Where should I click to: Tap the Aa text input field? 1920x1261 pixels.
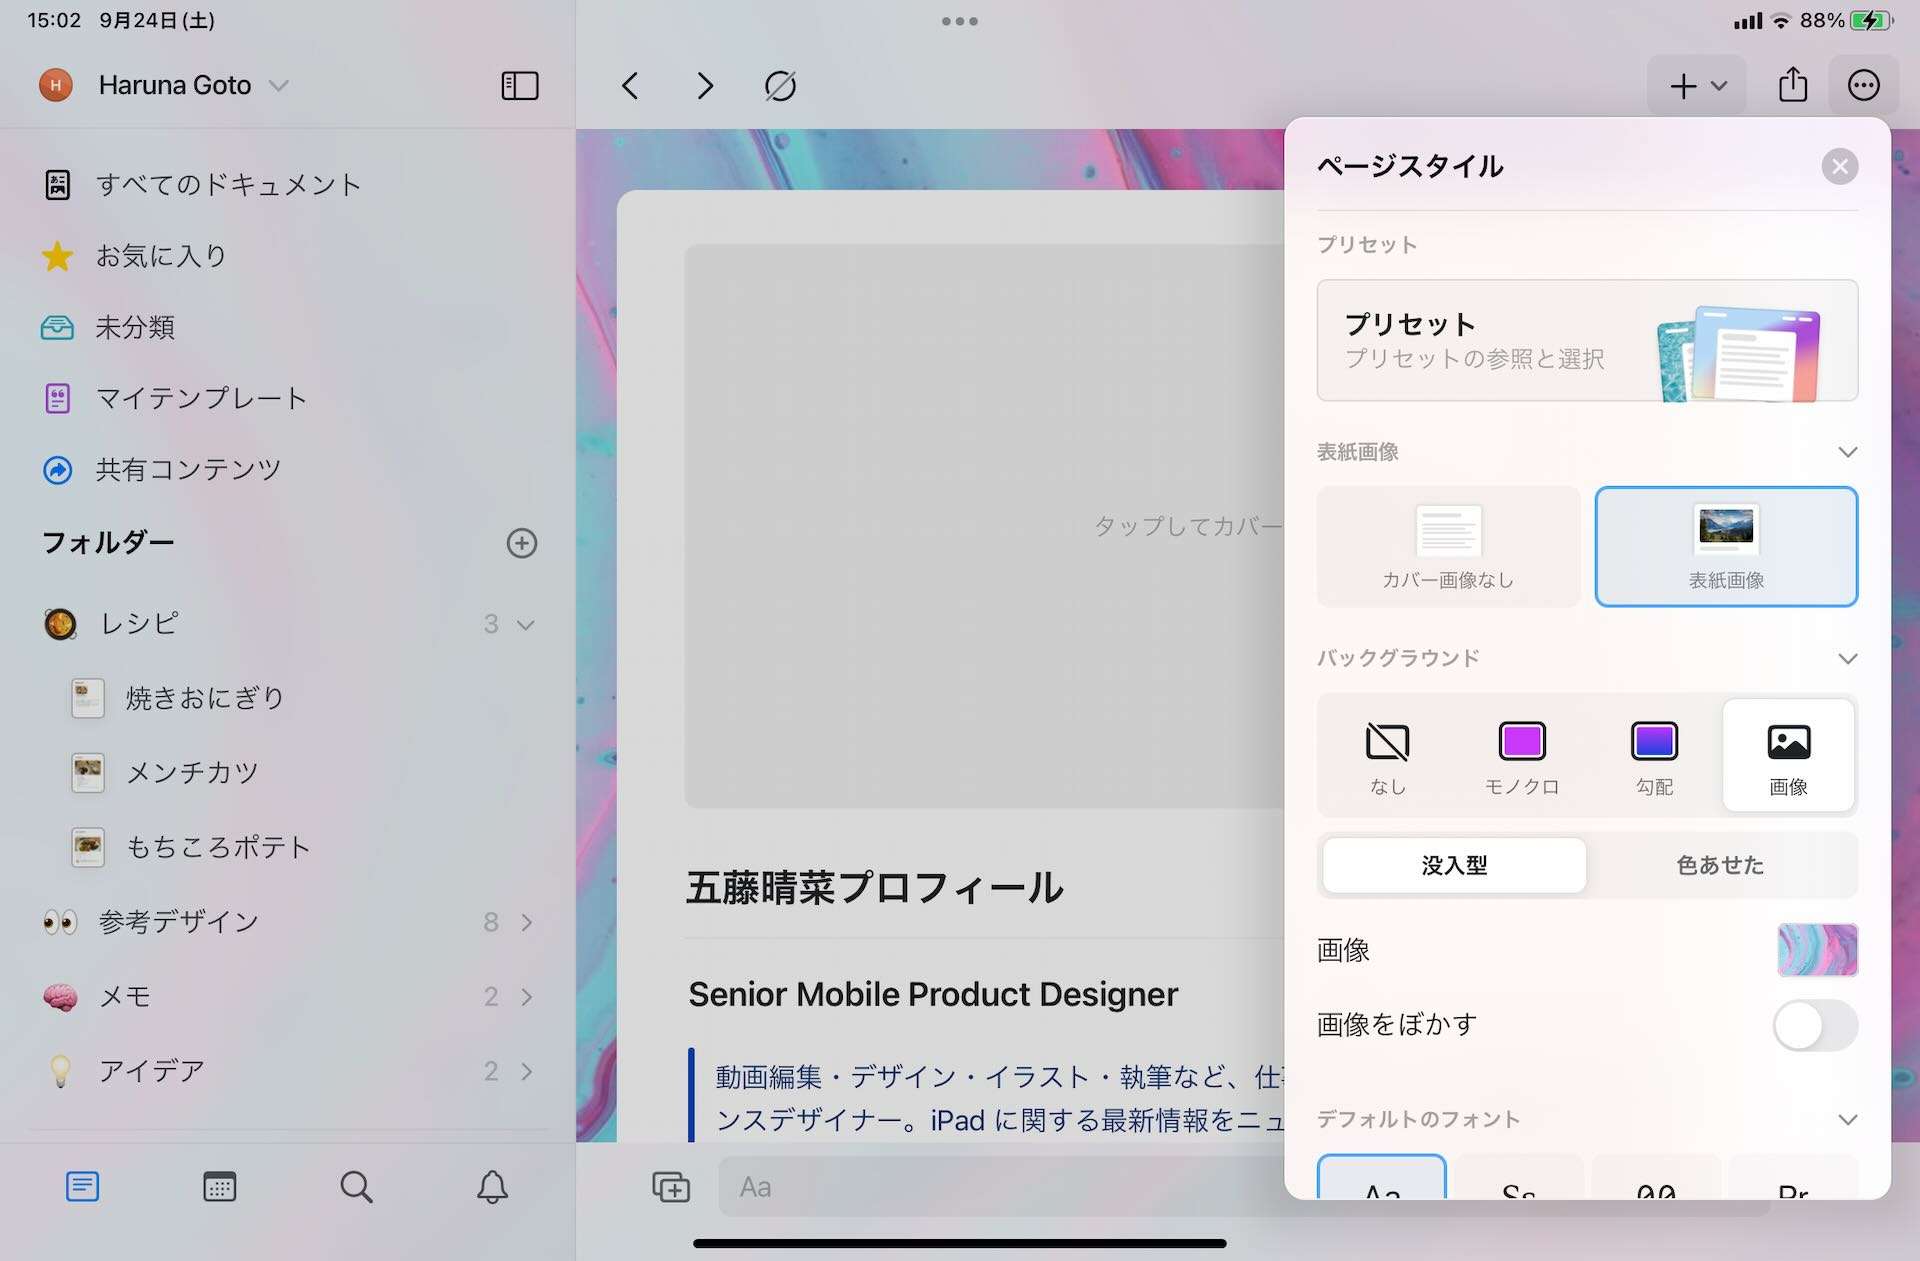(1000, 1187)
